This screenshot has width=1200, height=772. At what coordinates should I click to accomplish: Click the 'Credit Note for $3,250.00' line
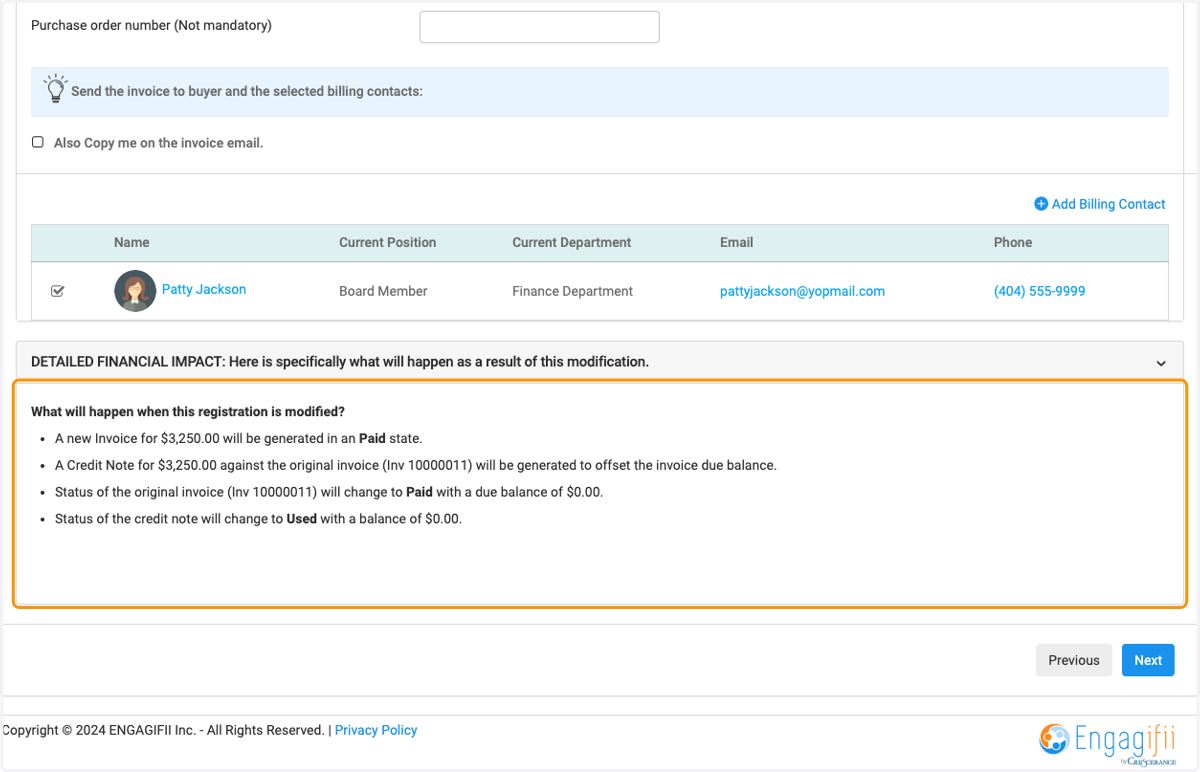pyautogui.click(x=416, y=465)
